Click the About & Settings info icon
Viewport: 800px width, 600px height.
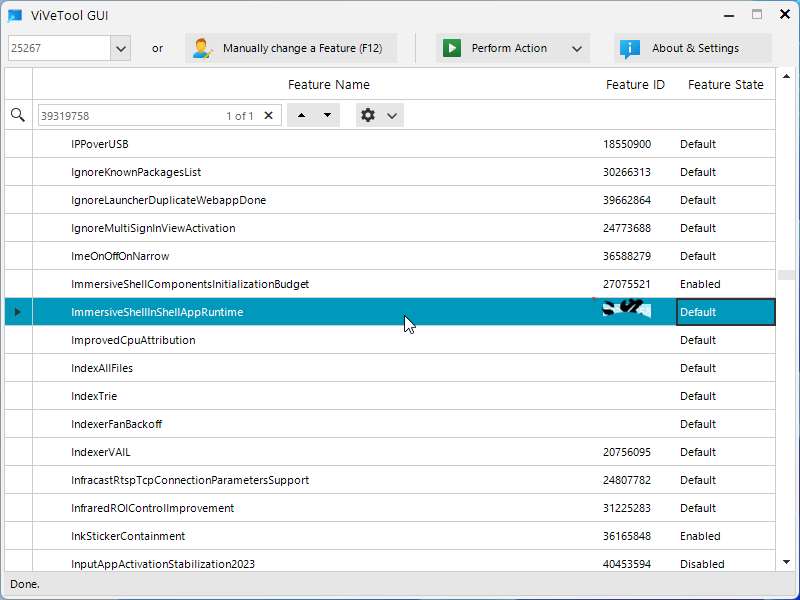[630, 48]
